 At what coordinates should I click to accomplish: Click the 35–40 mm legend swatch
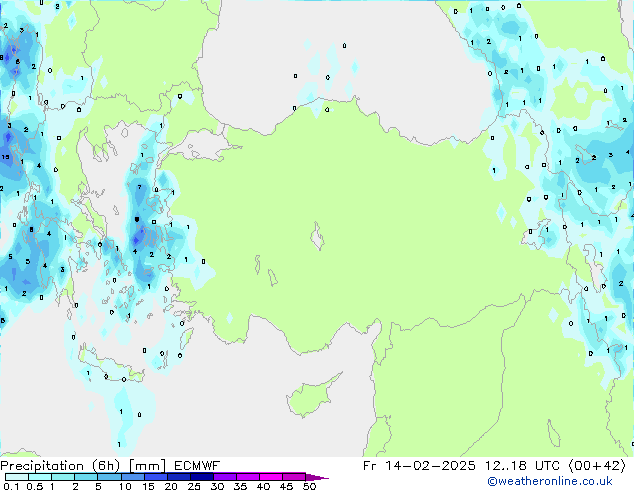tap(247, 477)
